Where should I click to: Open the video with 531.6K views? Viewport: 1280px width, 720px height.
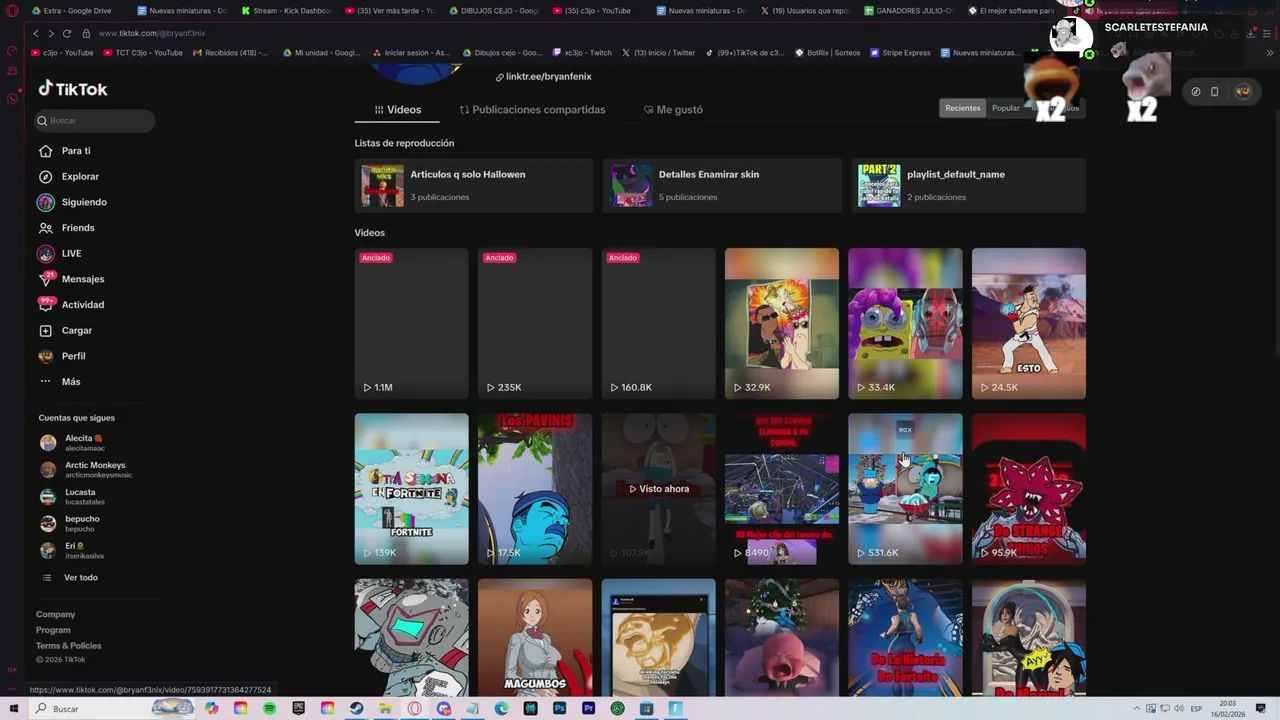pos(905,489)
